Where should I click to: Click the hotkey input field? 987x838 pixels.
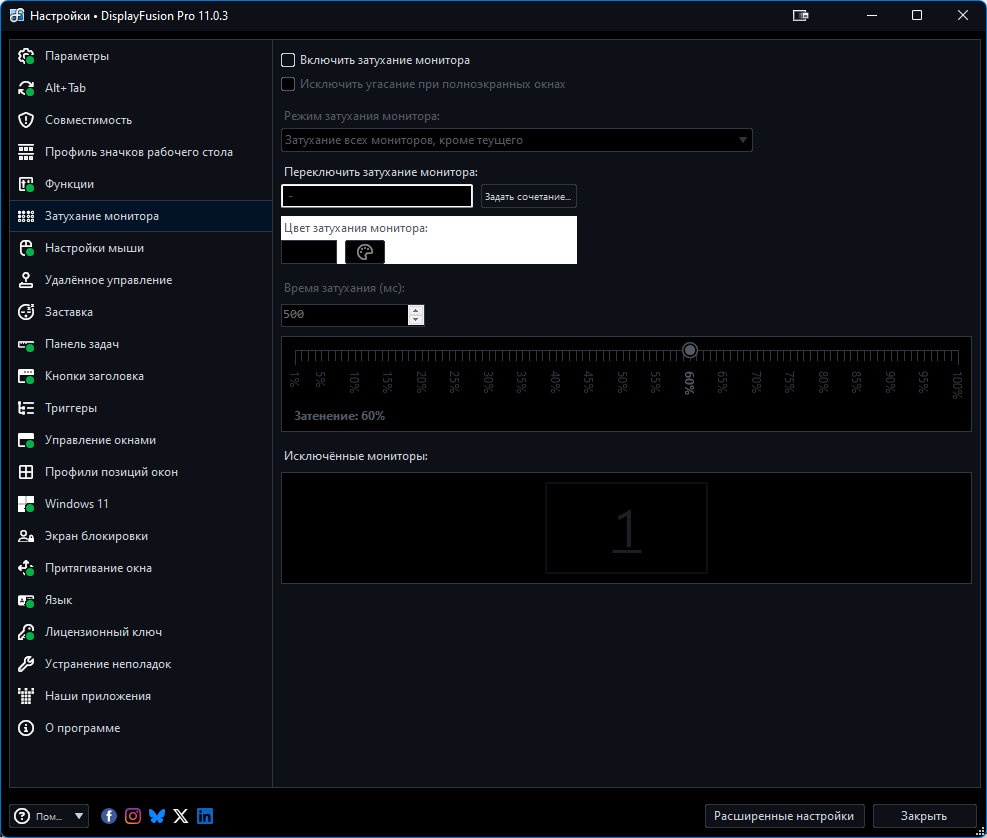click(x=376, y=196)
